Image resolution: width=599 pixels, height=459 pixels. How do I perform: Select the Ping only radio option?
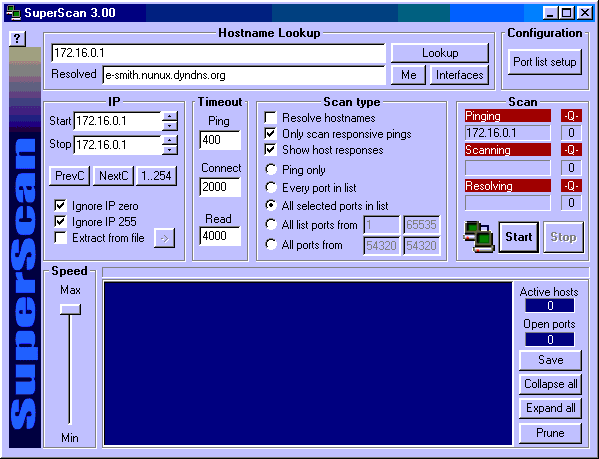[271, 169]
